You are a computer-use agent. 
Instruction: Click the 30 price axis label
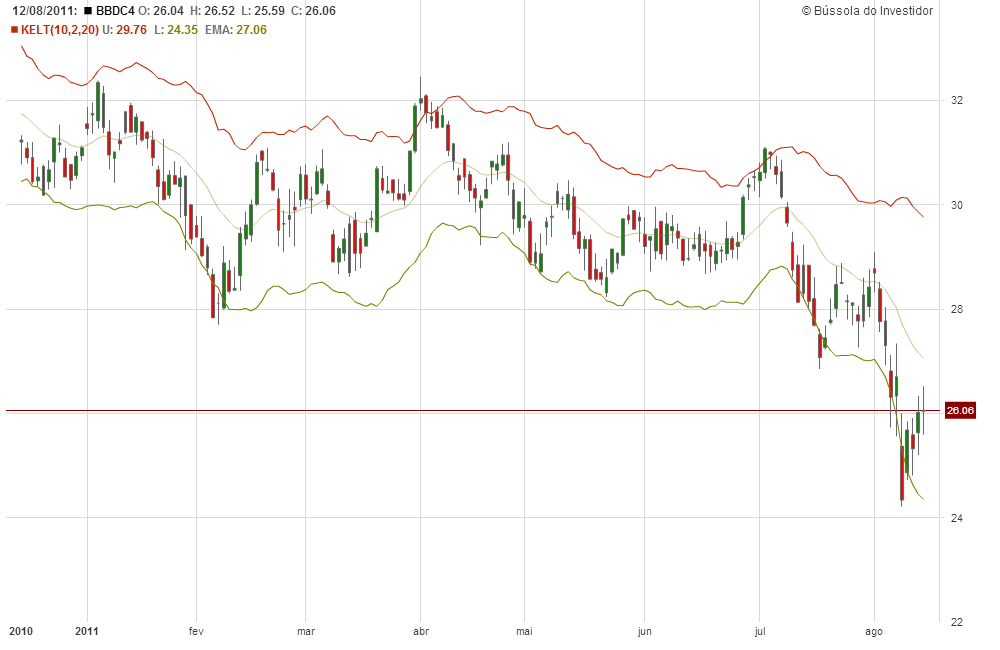tap(957, 205)
